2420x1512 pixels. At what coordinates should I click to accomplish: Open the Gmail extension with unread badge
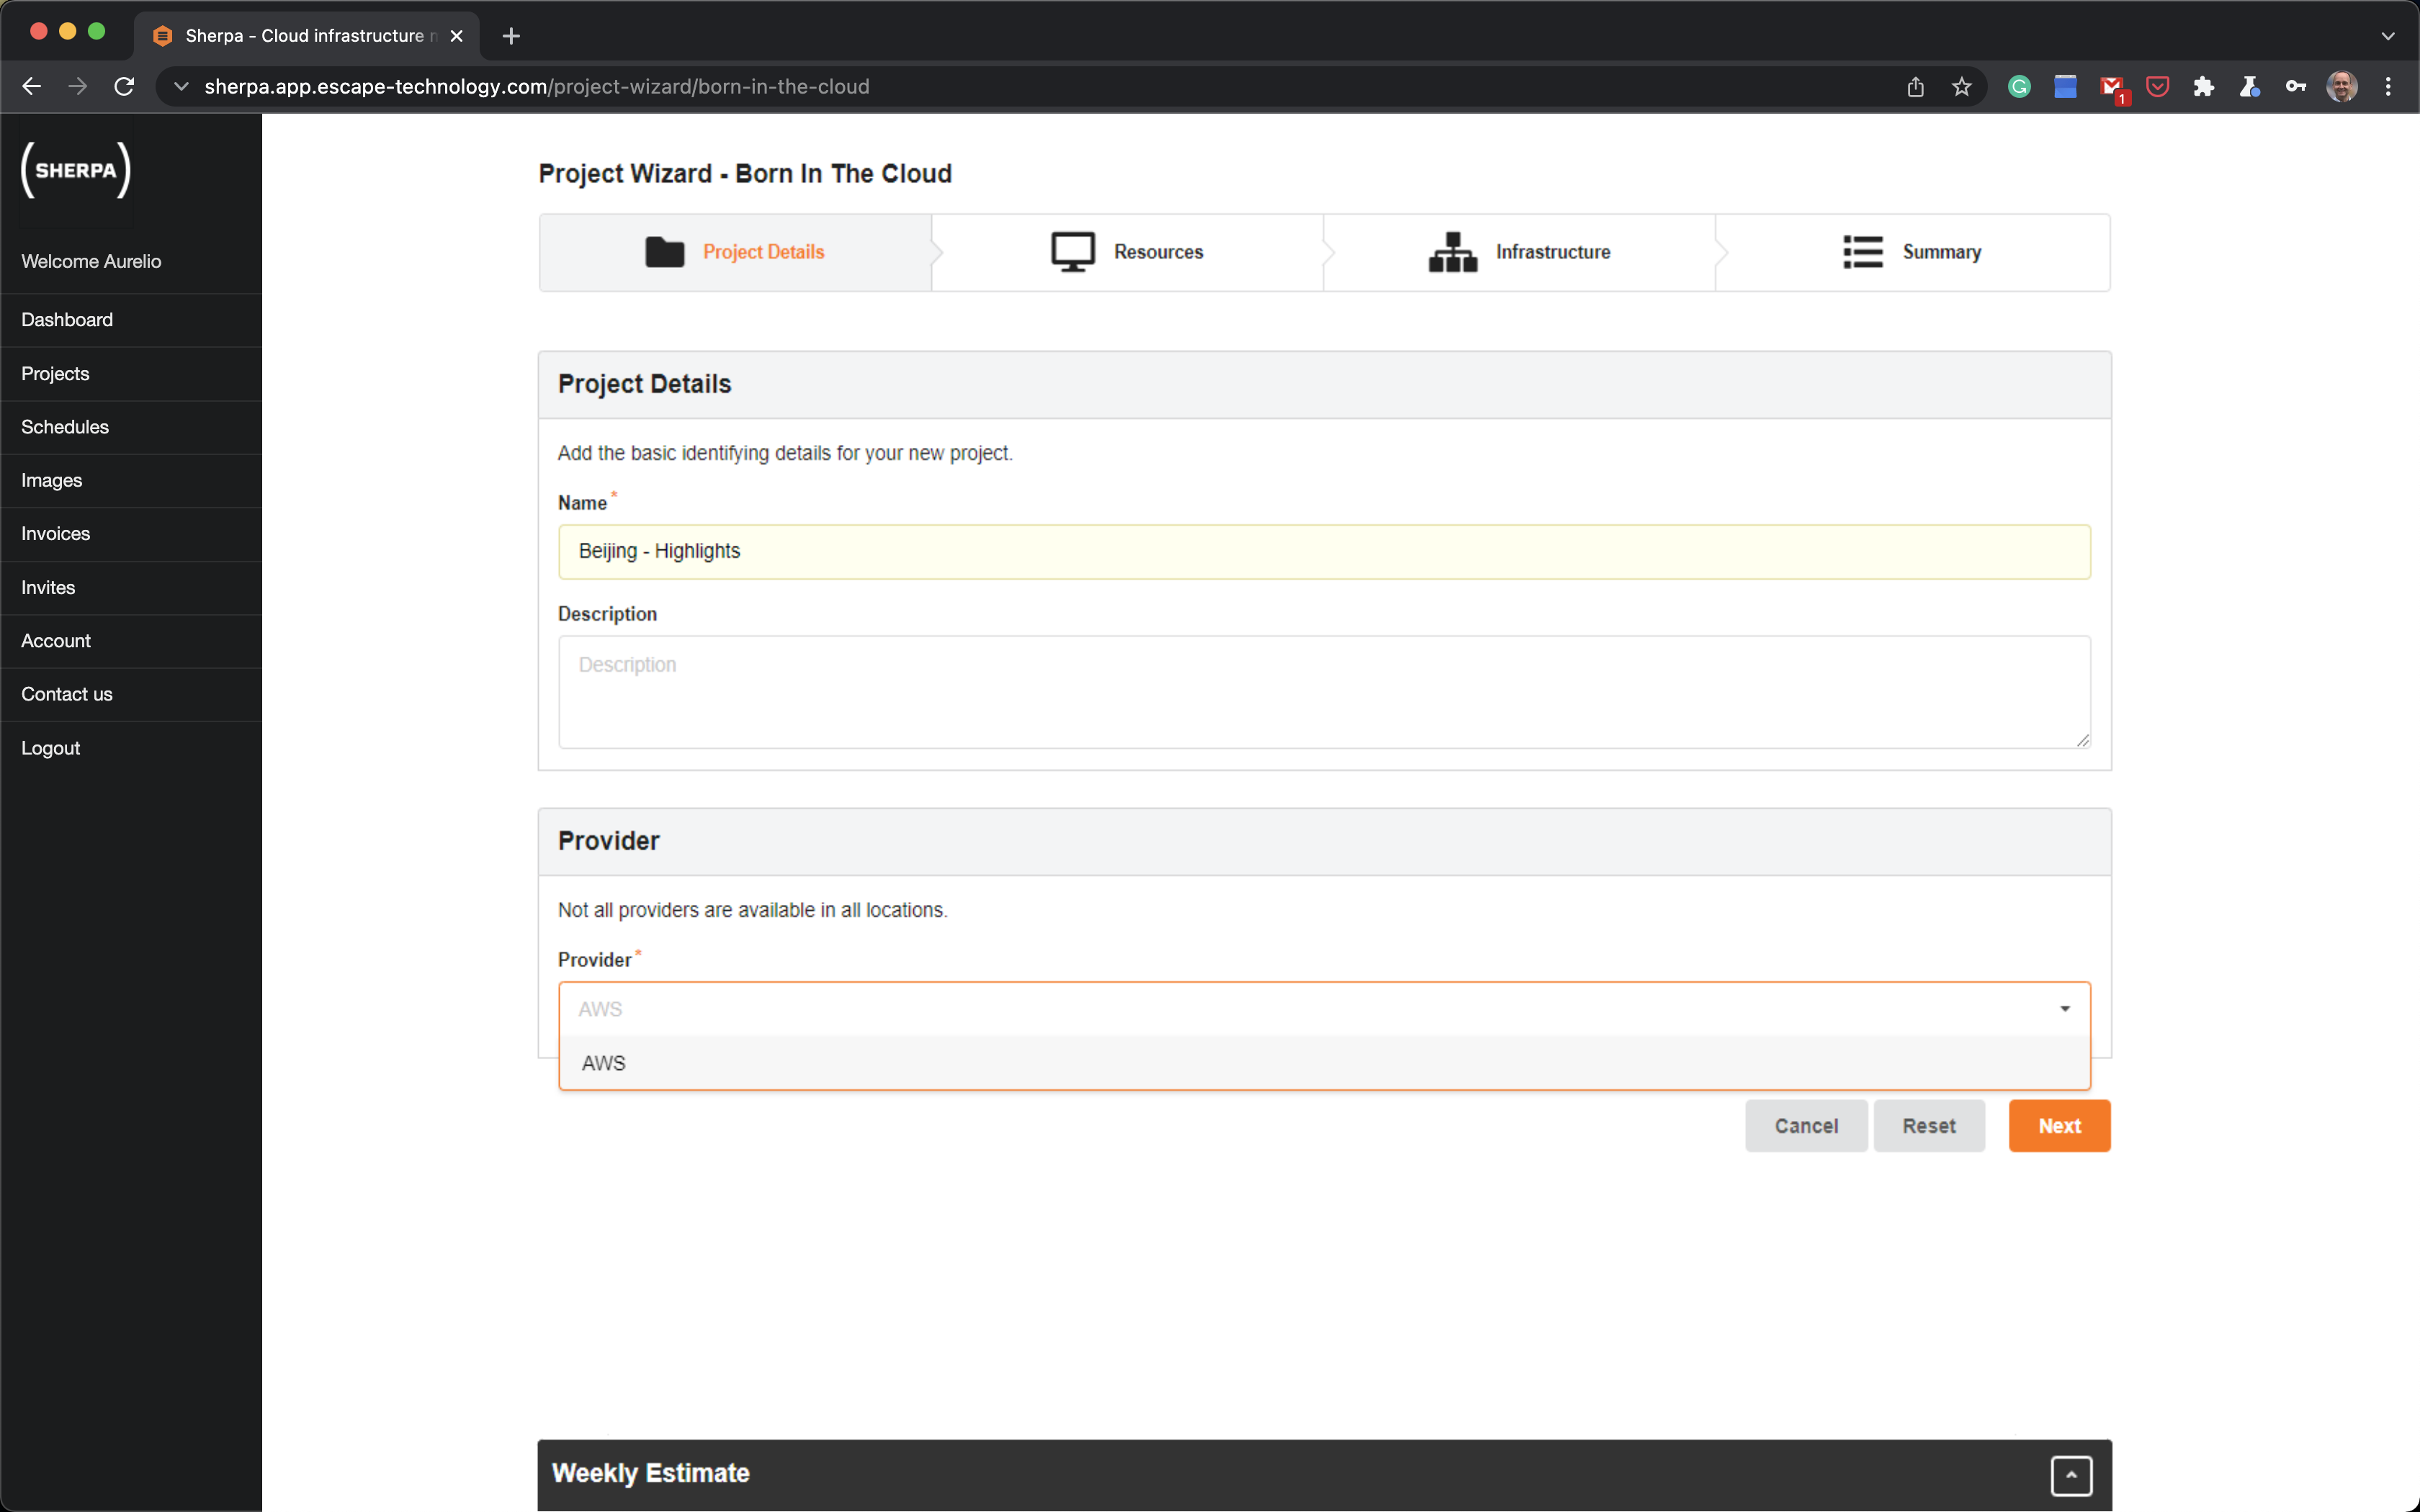pos(2112,86)
